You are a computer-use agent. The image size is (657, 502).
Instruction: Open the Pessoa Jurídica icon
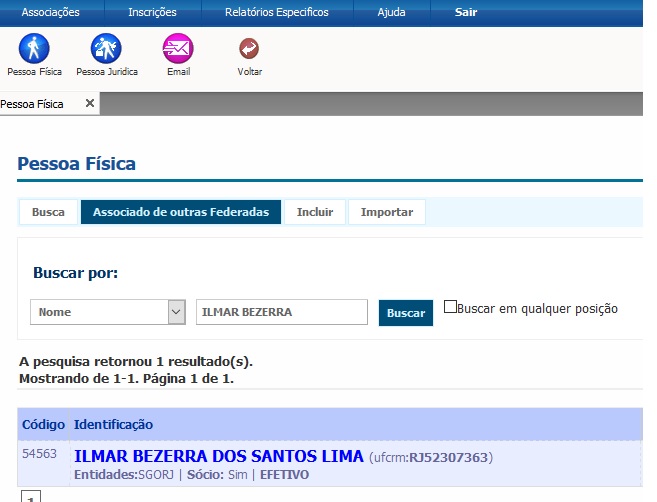106,48
